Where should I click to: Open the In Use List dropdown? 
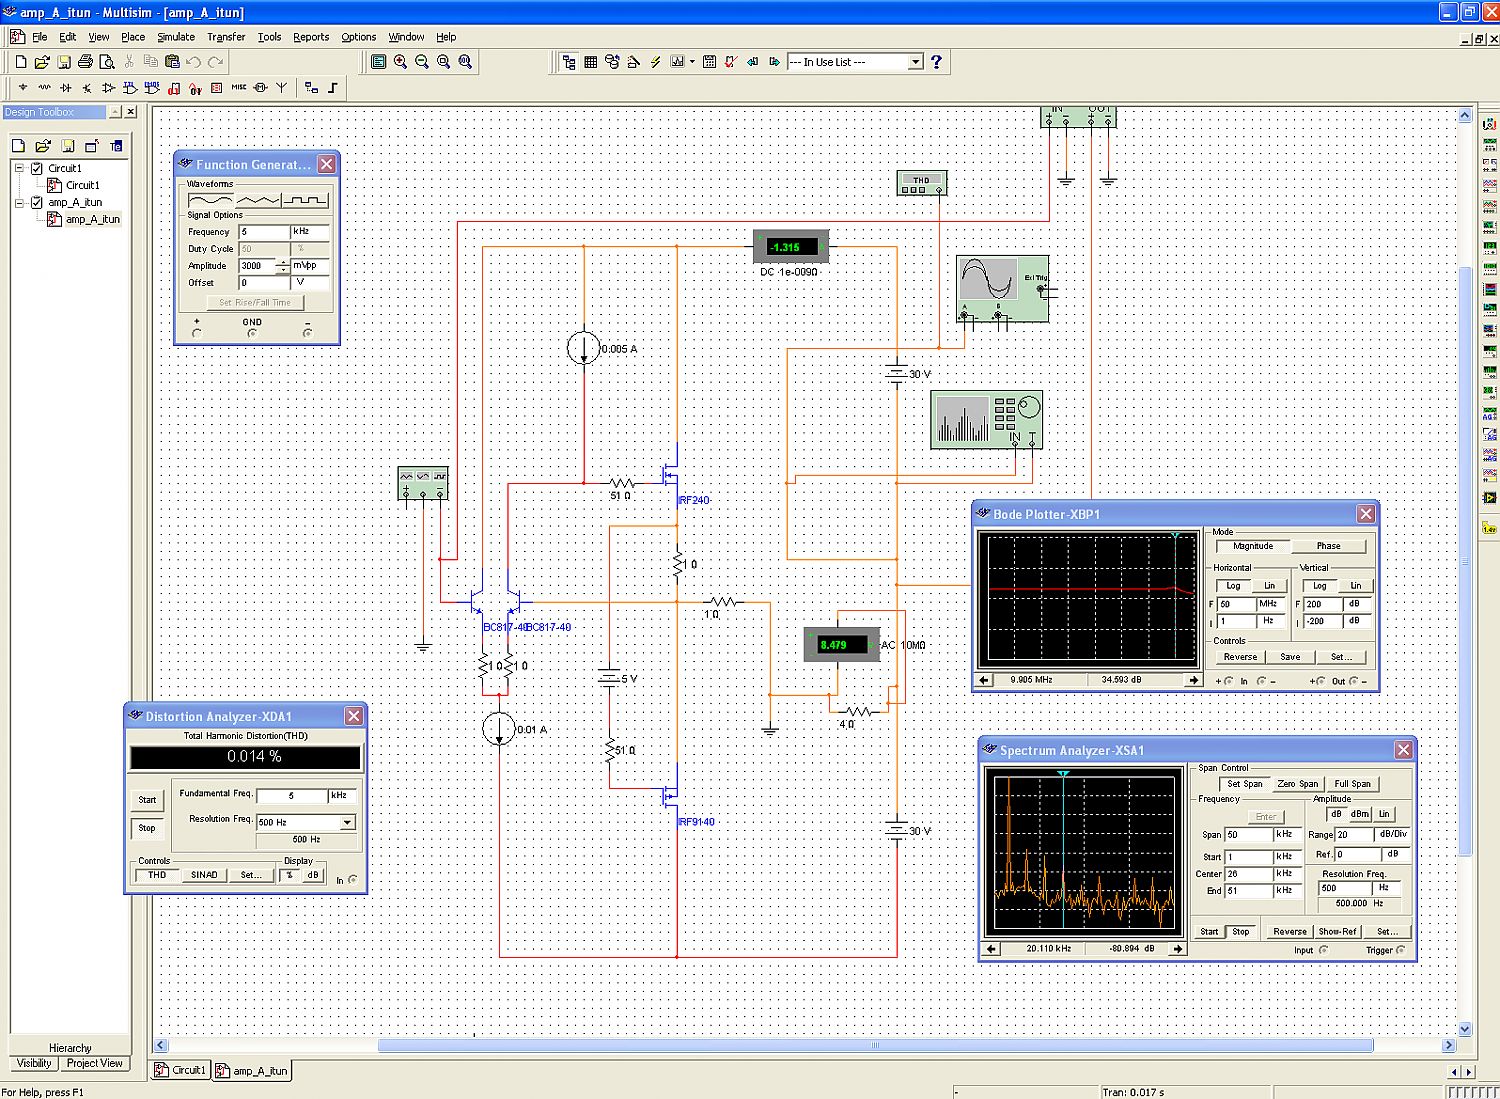(x=914, y=62)
